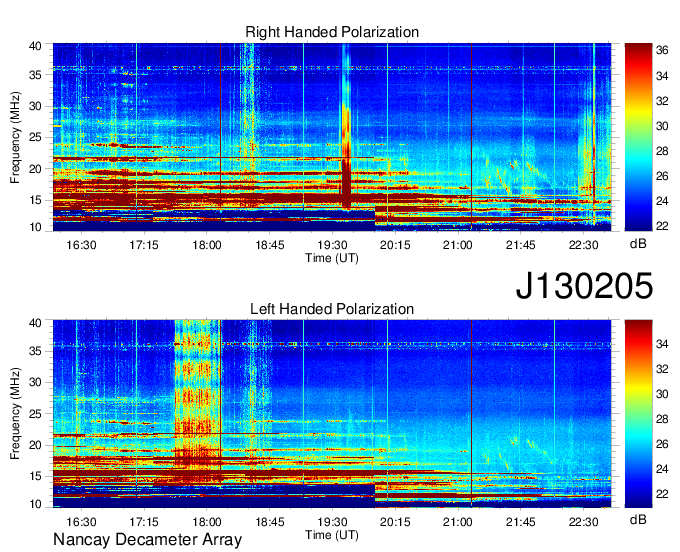
Task: Click 19:30 tick on Right Handed time axis
Action: 333,245
